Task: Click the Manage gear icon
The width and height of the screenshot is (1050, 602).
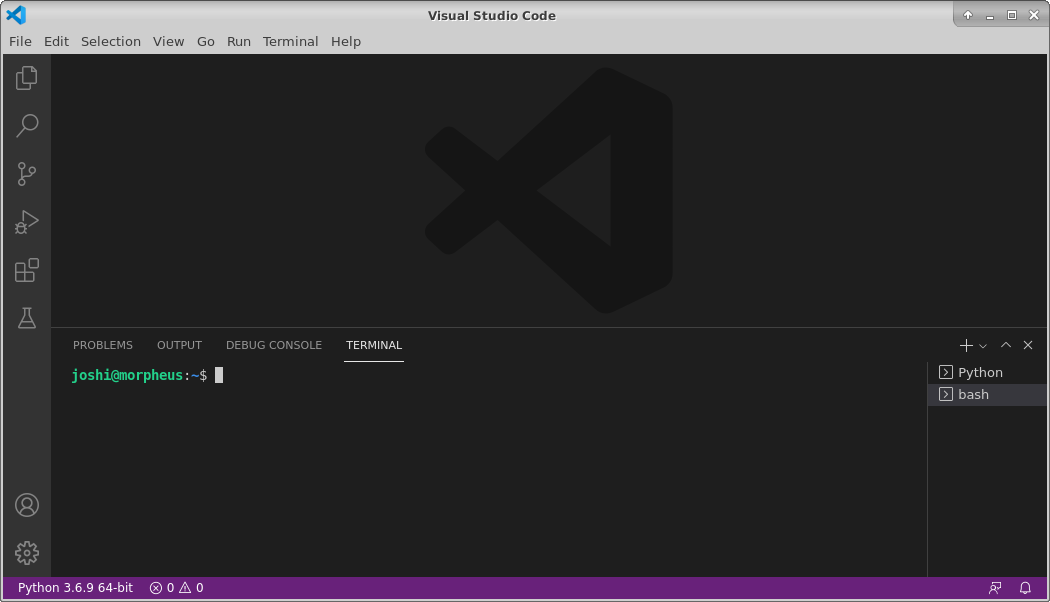Action: (x=26, y=553)
